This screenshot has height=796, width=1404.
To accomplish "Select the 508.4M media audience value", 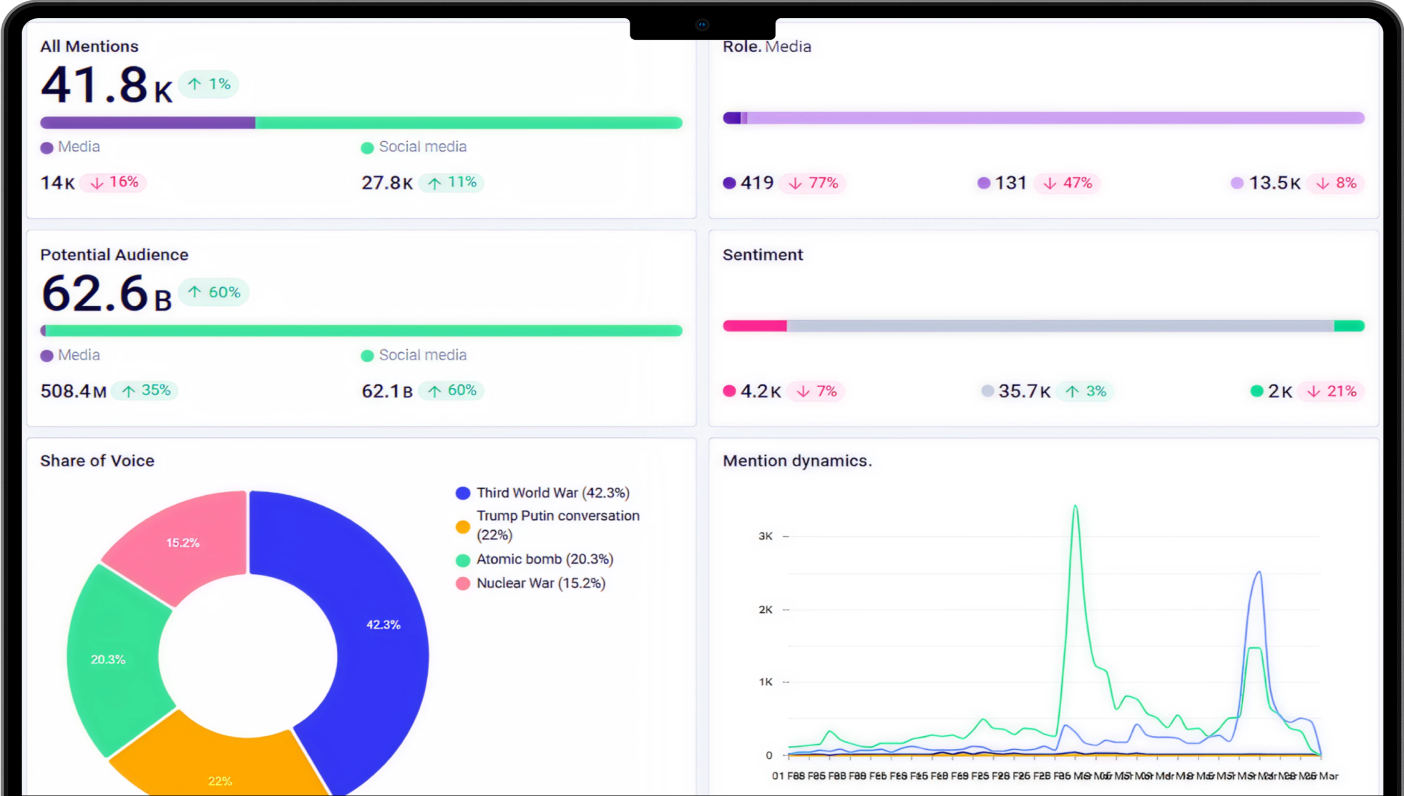I will 73,391.
